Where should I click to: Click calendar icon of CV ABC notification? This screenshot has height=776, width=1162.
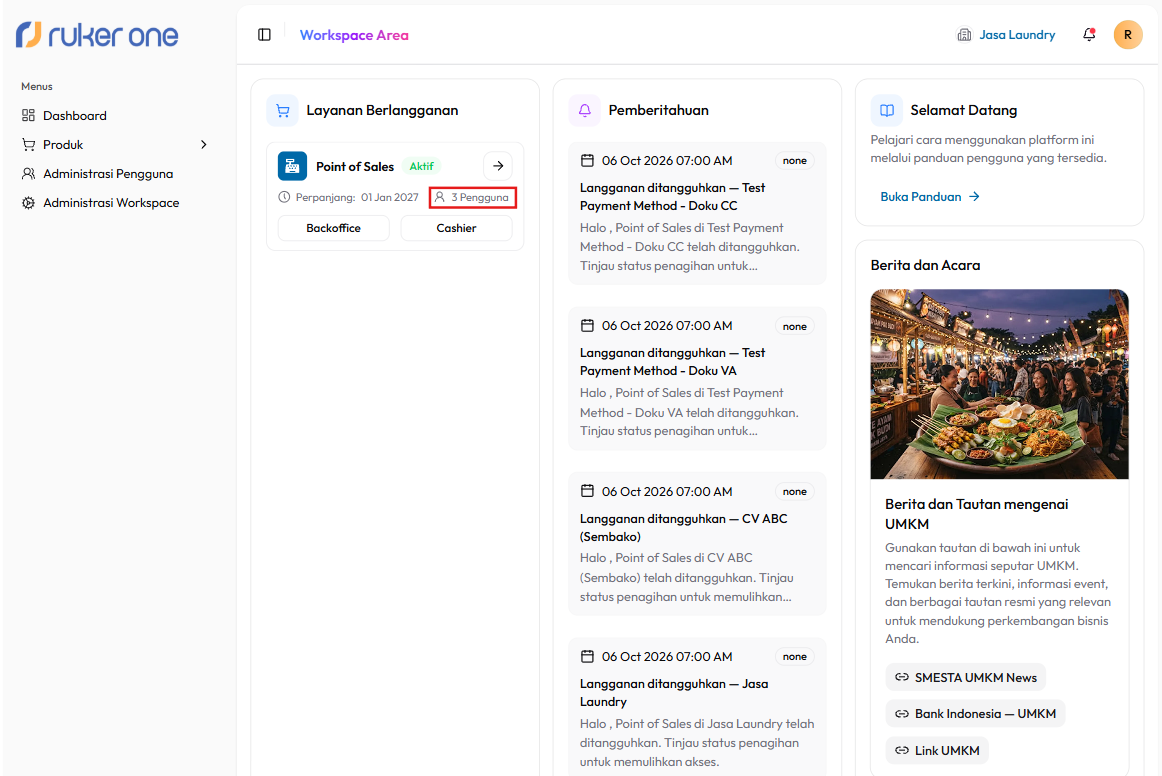pos(588,491)
